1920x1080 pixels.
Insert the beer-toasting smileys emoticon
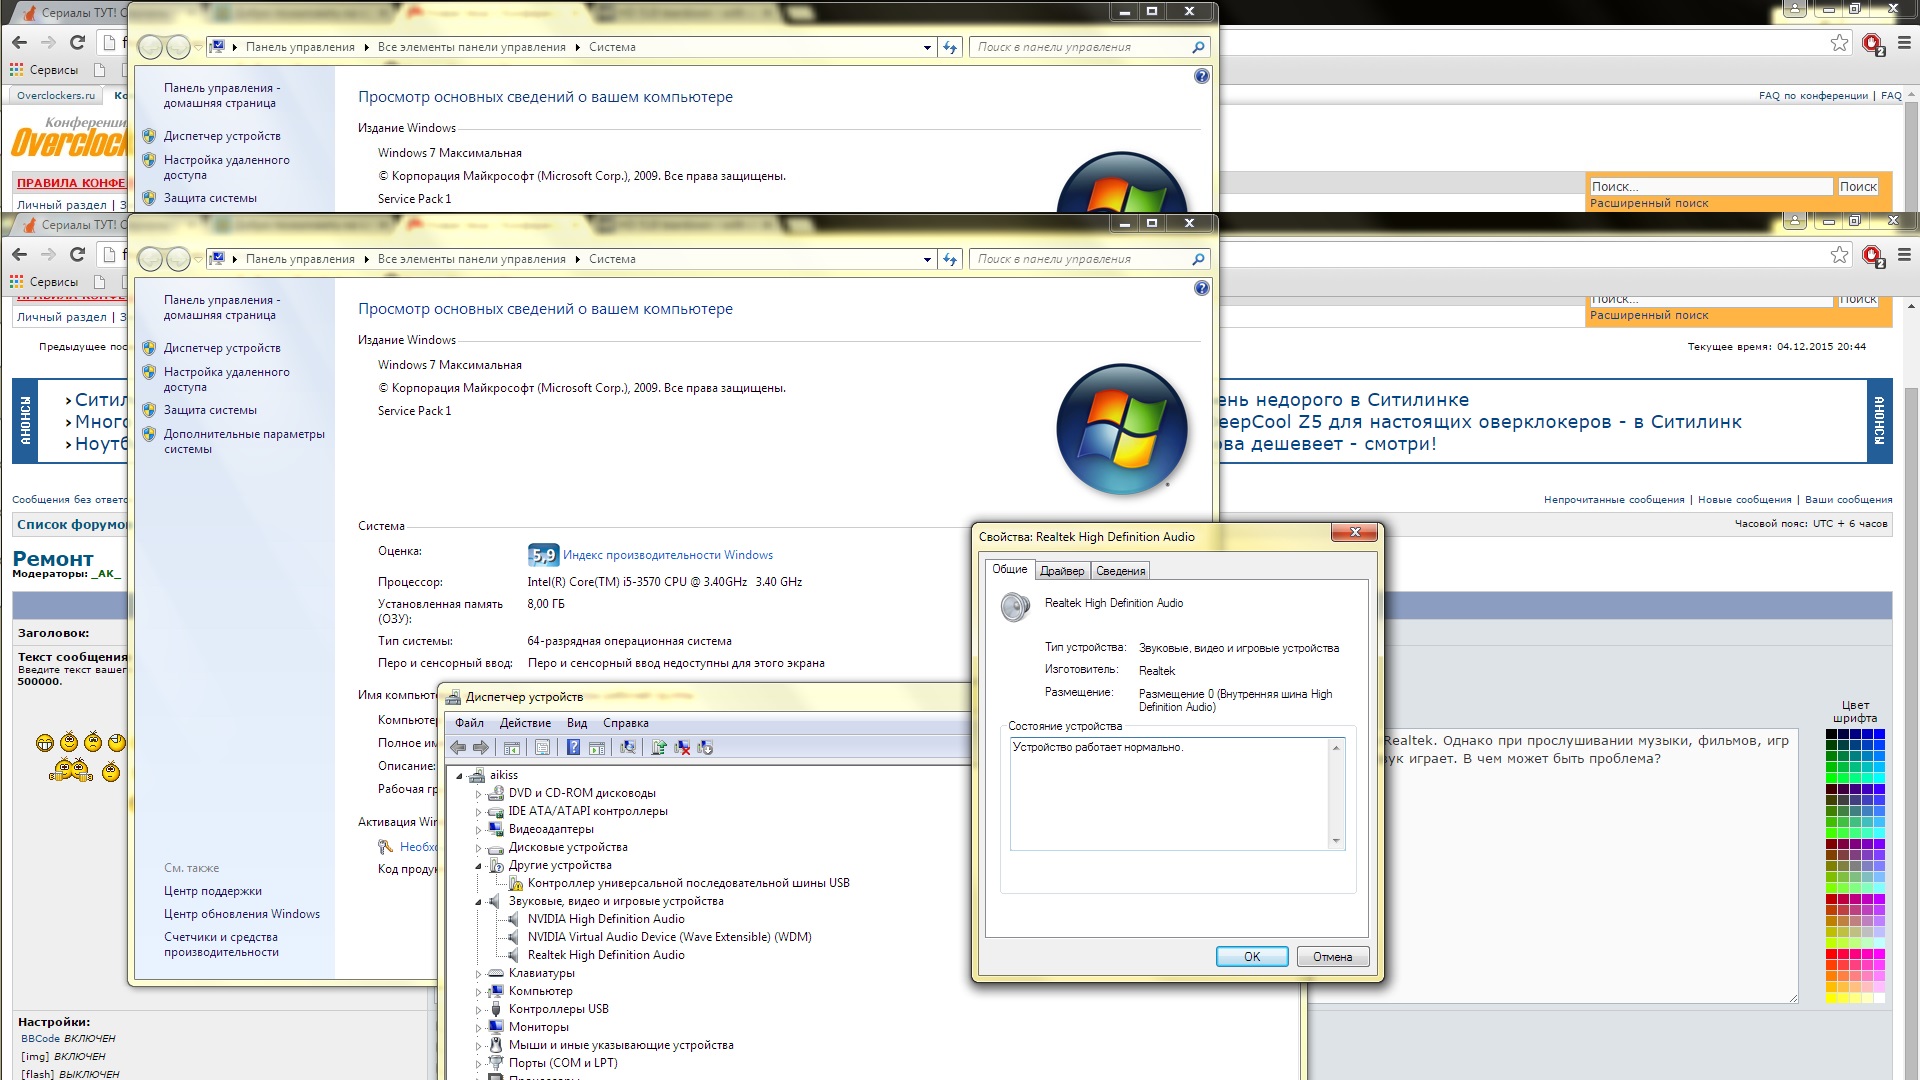click(71, 770)
